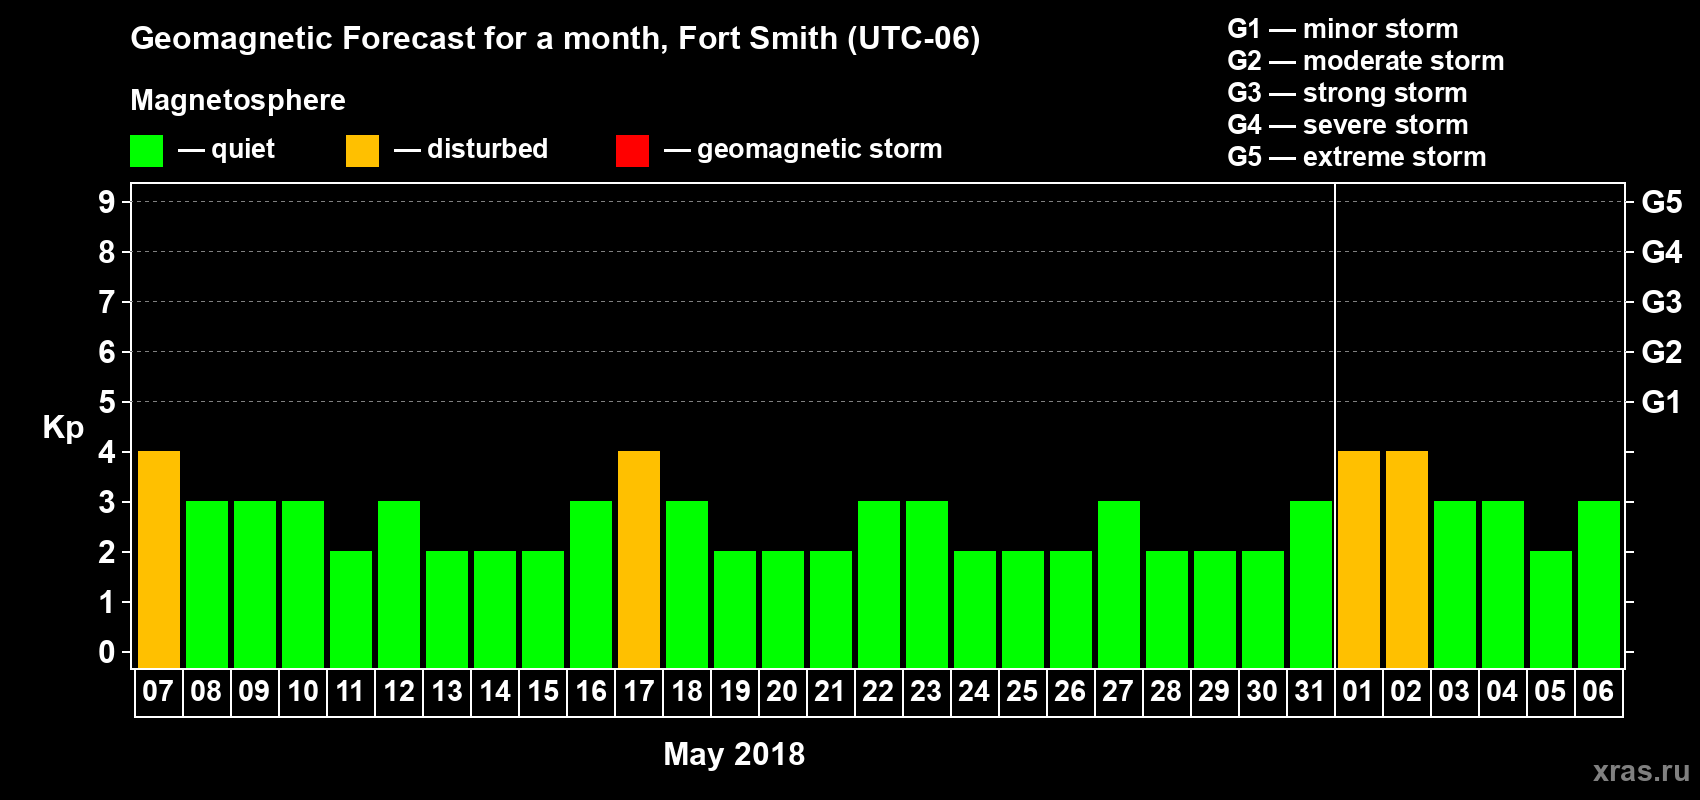Select the orange bar for May 07
The image size is (1700, 800).
(x=159, y=560)
